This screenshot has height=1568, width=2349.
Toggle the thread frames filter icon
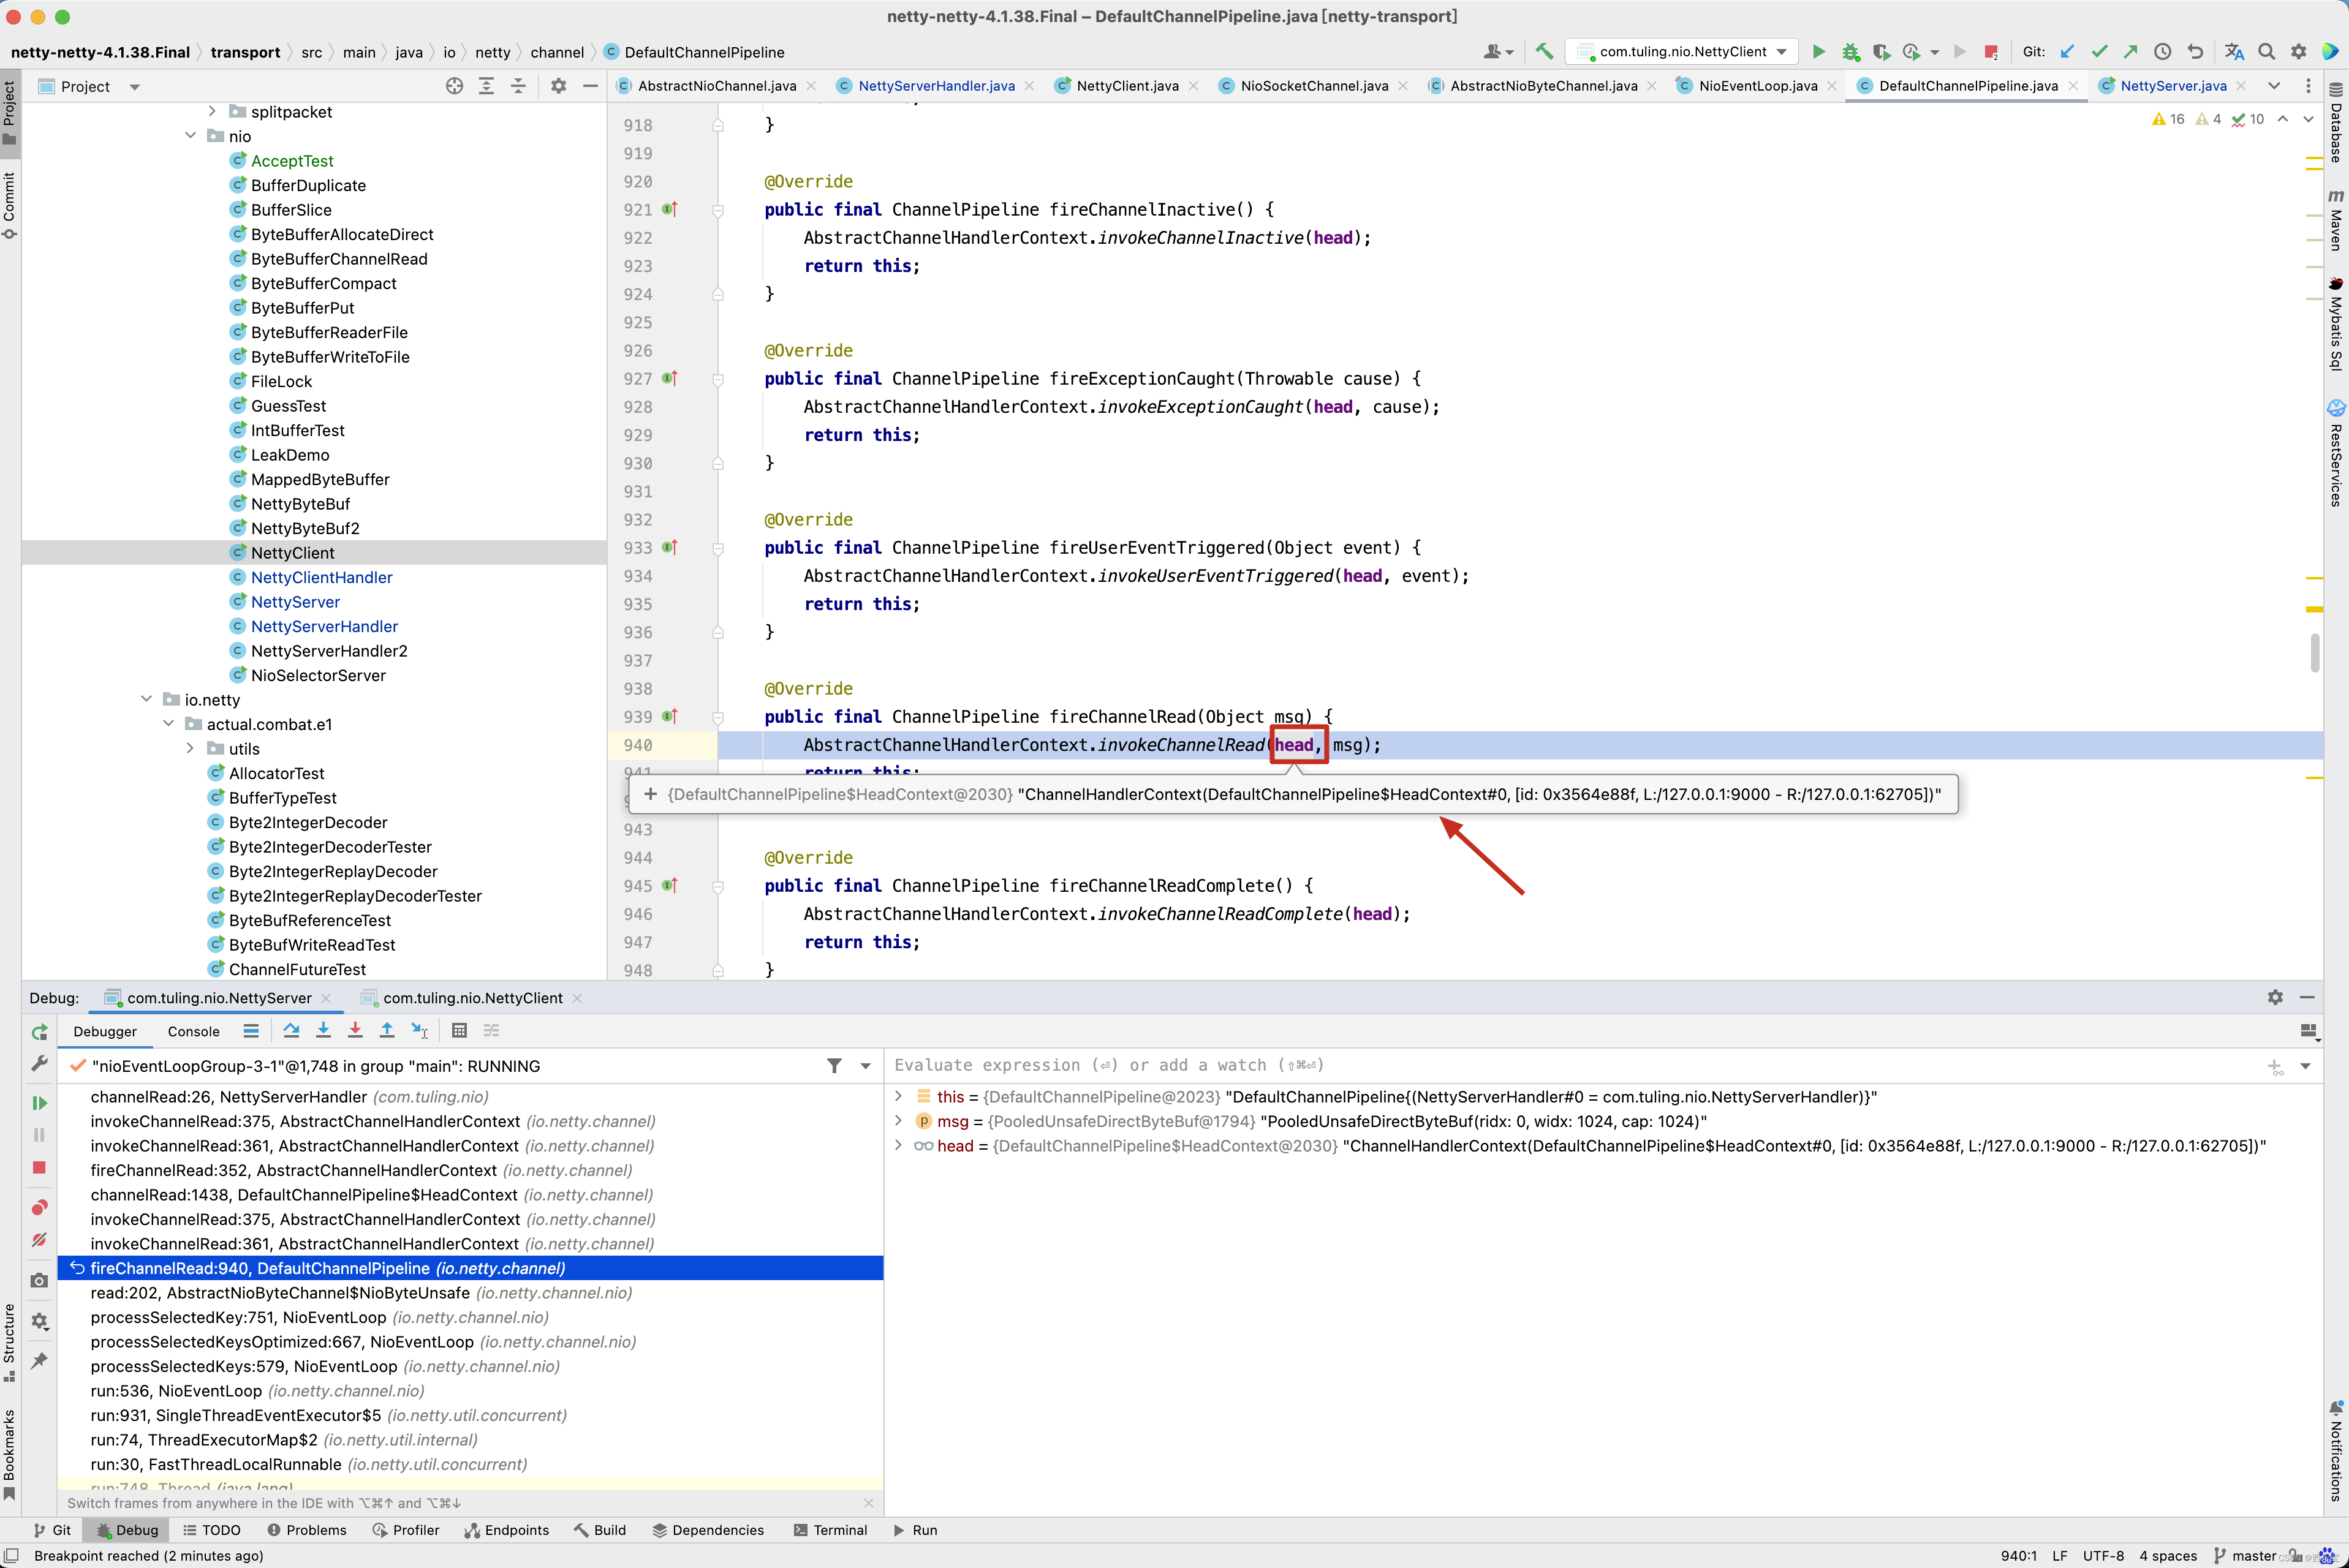(x=834, y=1066)
